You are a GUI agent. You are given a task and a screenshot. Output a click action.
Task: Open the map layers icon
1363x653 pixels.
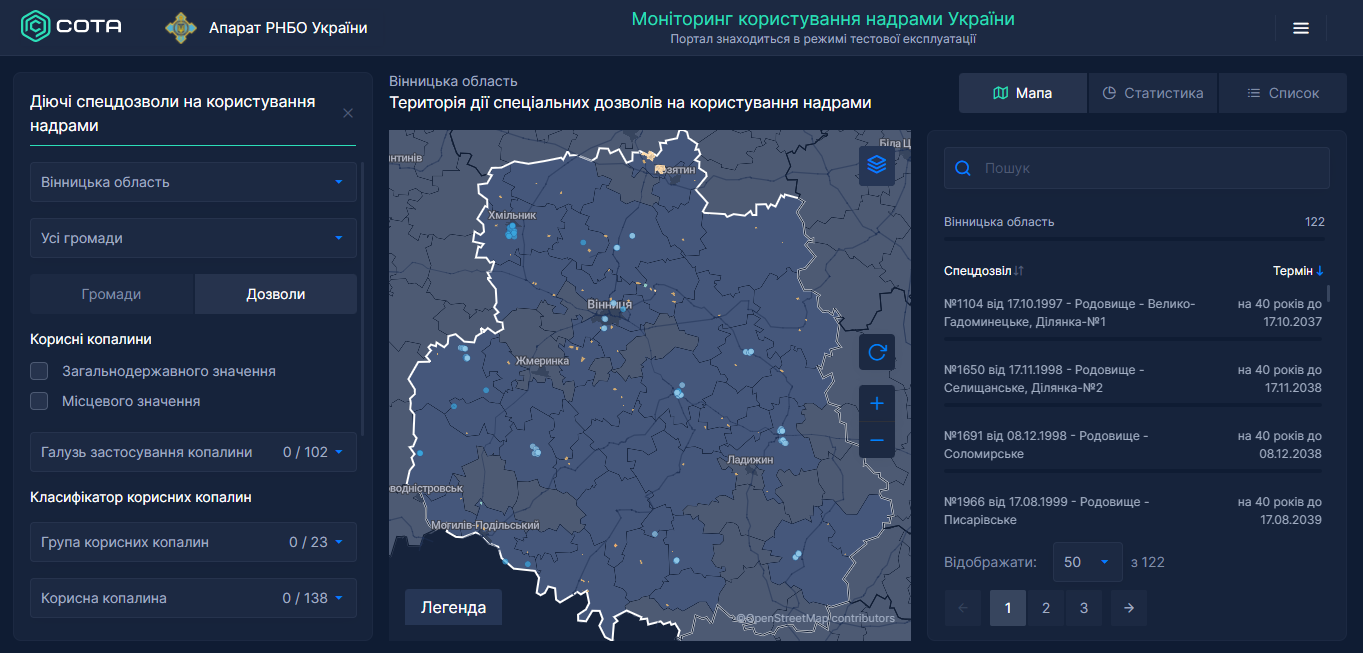coord(877,165)
